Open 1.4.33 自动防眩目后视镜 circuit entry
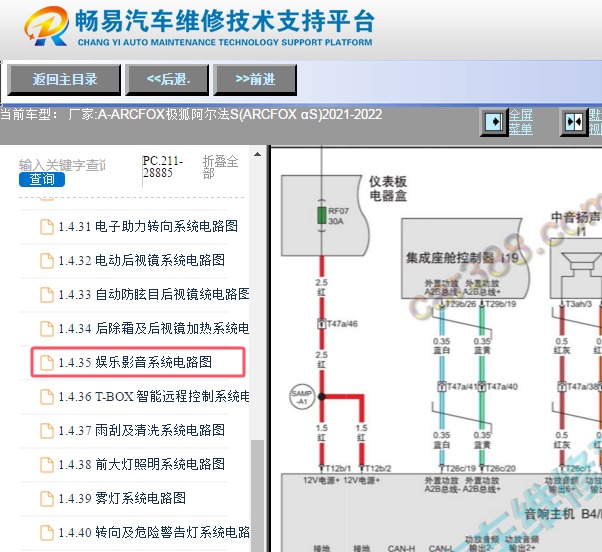Image resolution: width=602 pixels, height=552 pixels. click(x=154, y=294)
